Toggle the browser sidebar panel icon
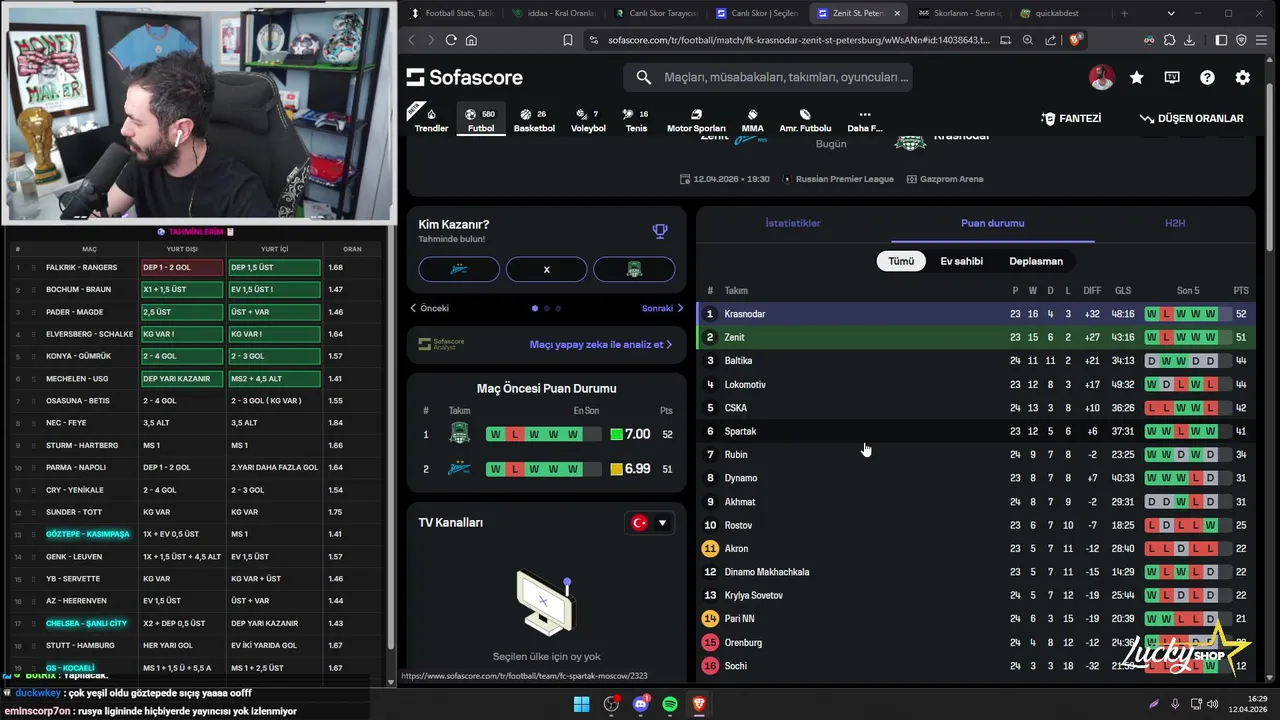 [x=1221, y=40]
